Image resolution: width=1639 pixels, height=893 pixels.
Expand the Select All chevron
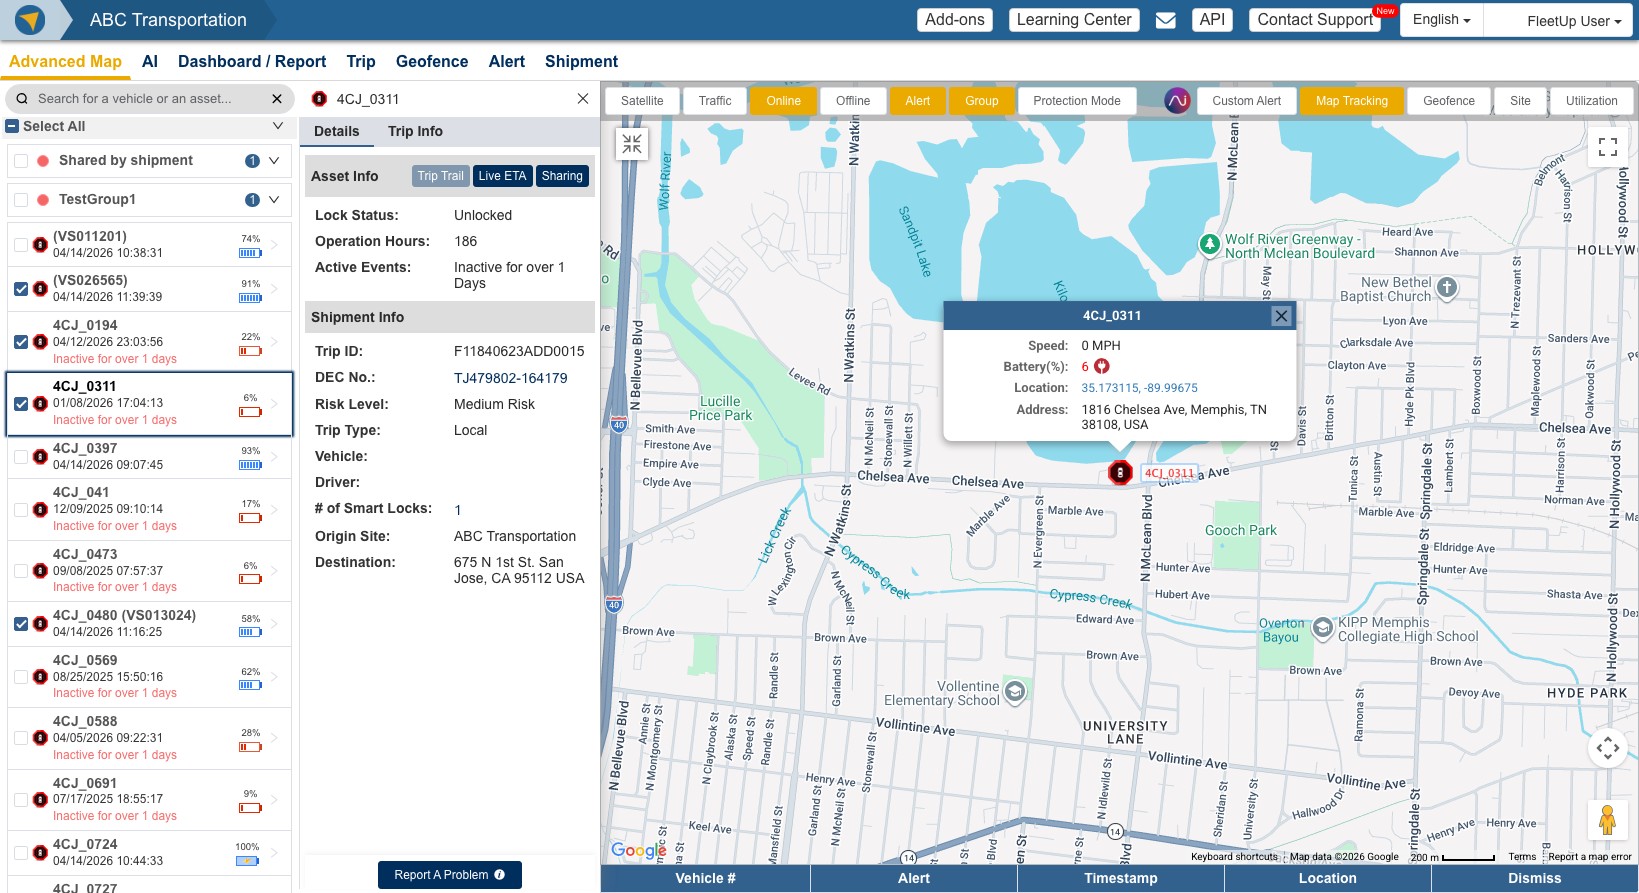coord(278,126)
